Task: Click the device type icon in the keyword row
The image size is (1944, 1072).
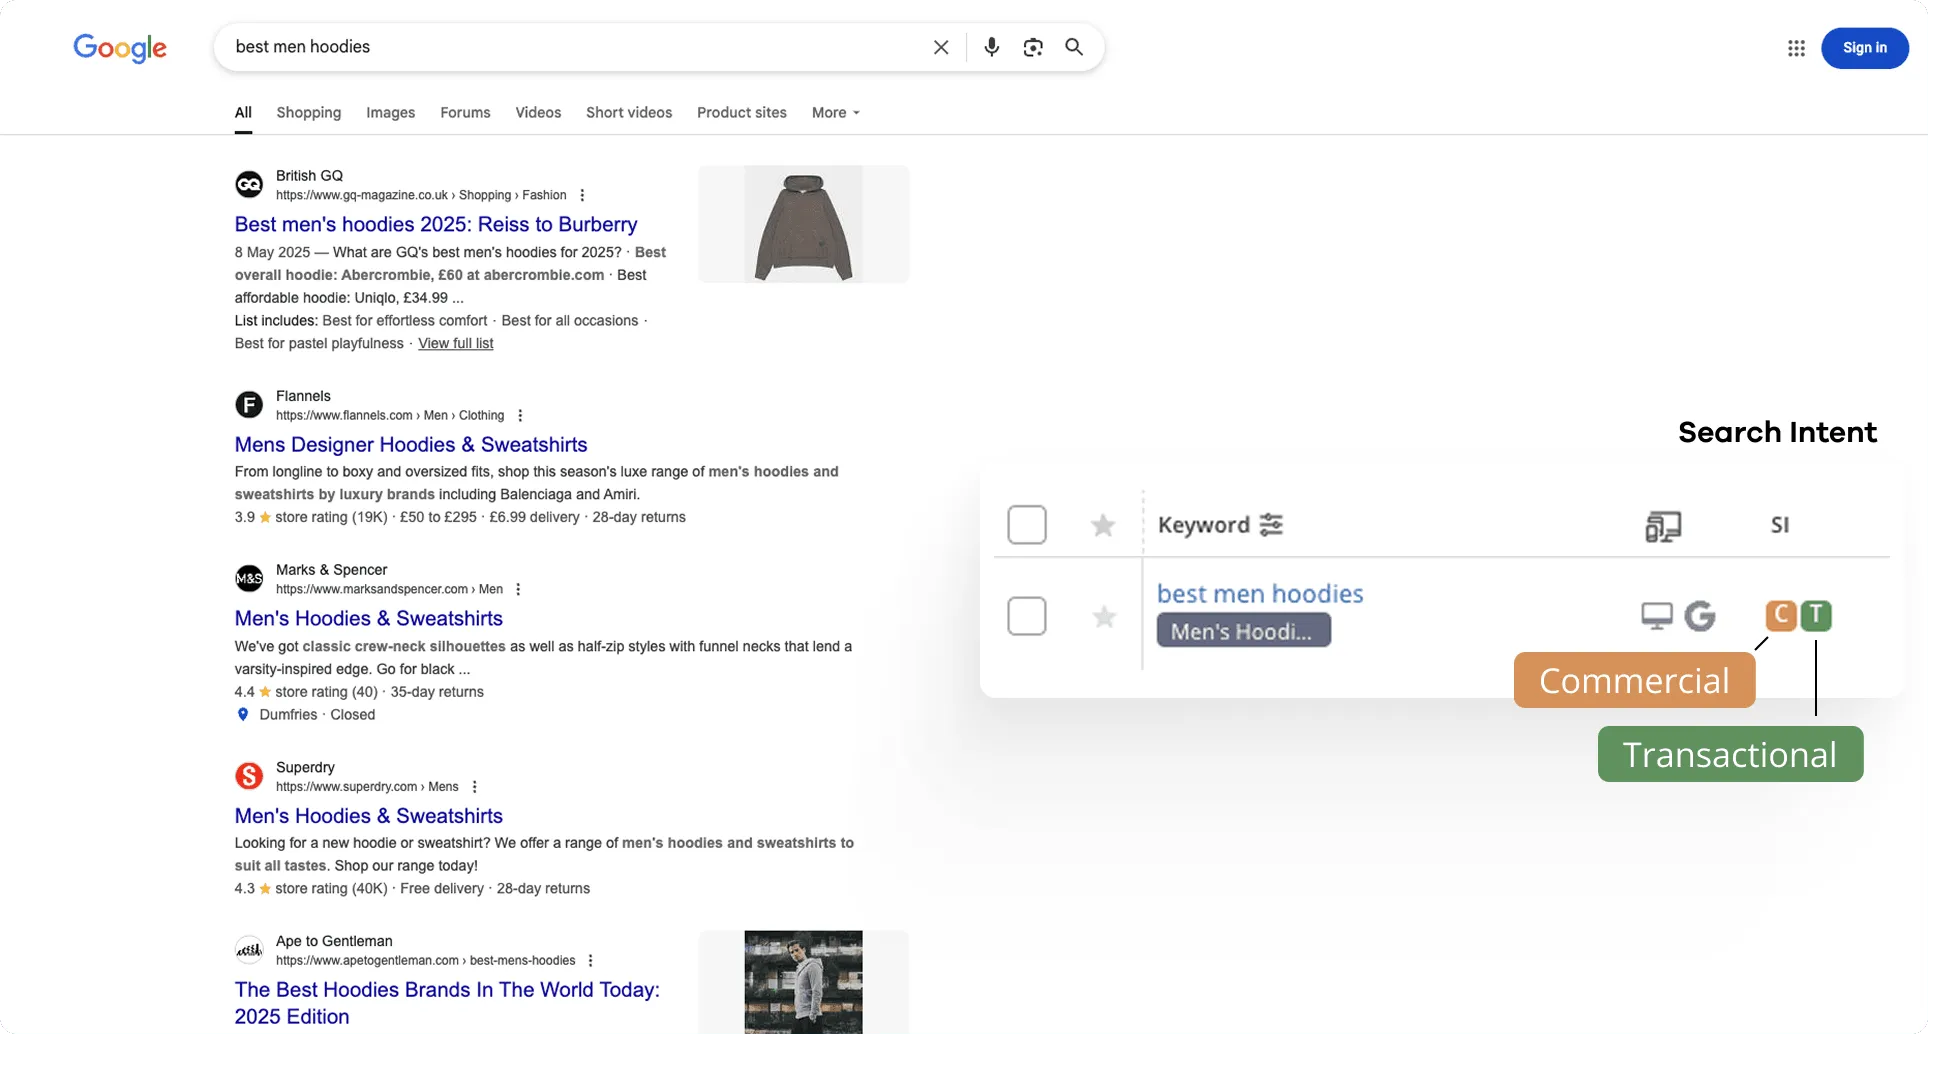Action: click(1657, 616)
